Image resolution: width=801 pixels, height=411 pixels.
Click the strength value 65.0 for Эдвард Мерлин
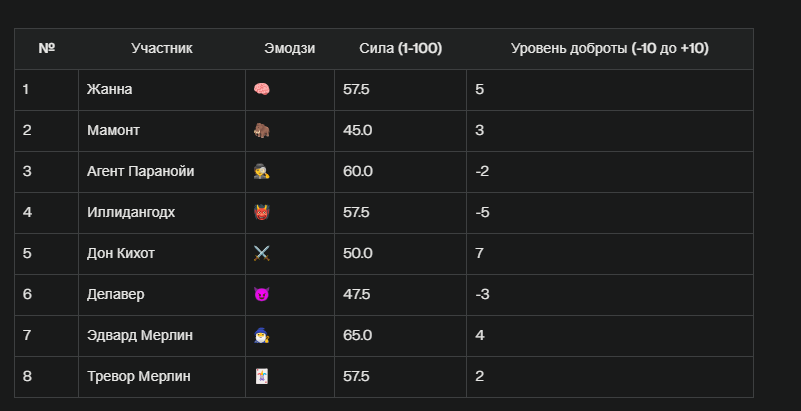[x=358, y=335]
